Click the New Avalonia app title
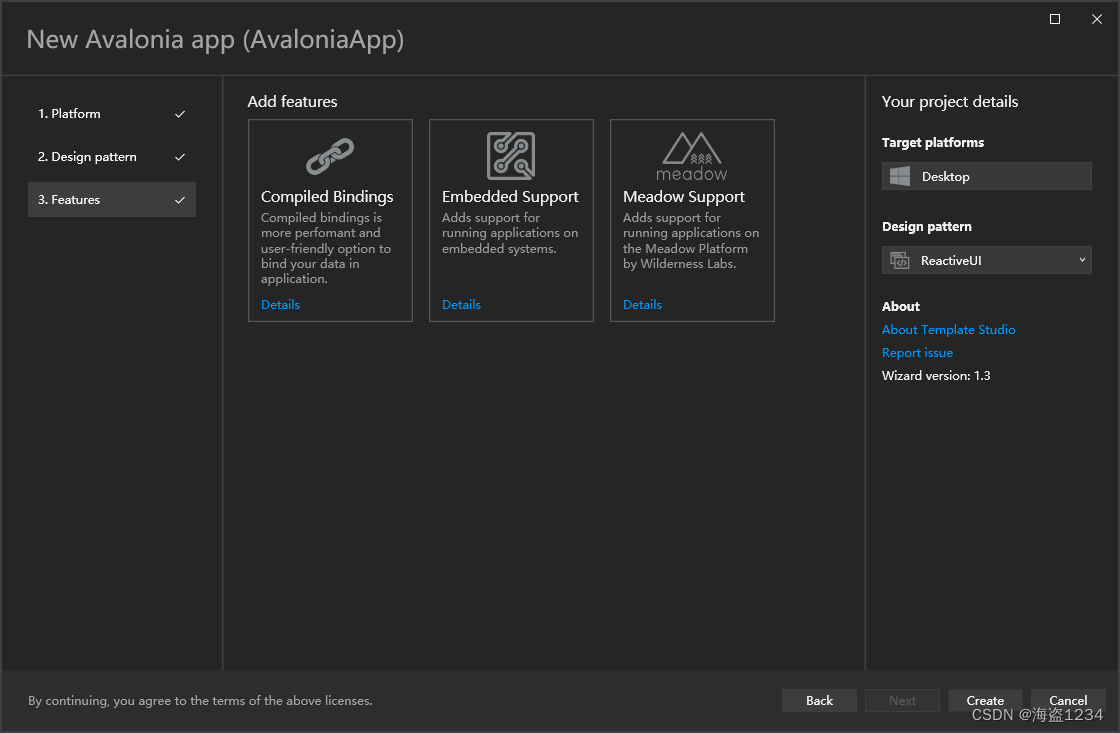This screenshot has width=1120, height=733. (215, 40)
